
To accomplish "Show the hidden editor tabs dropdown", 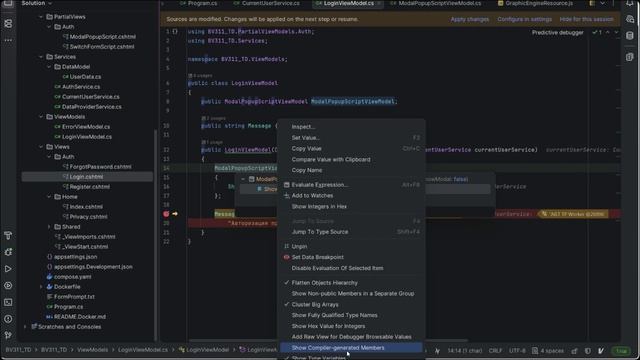I will point(602,3).
